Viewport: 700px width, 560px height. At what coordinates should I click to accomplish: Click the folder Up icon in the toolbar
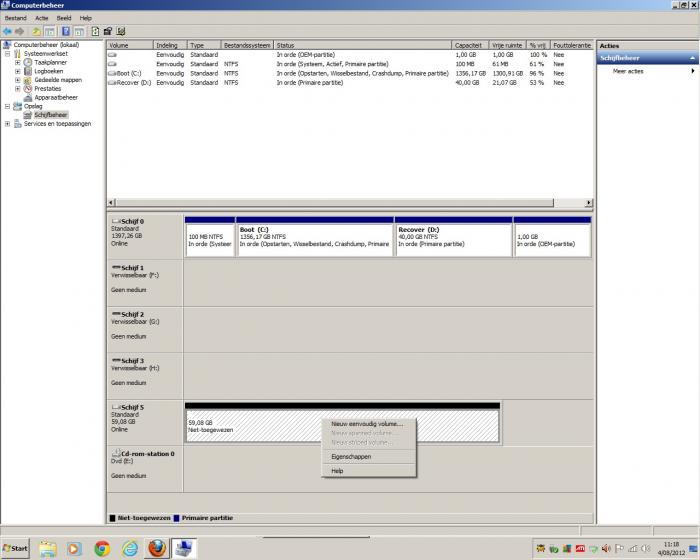tap(36, 31)
